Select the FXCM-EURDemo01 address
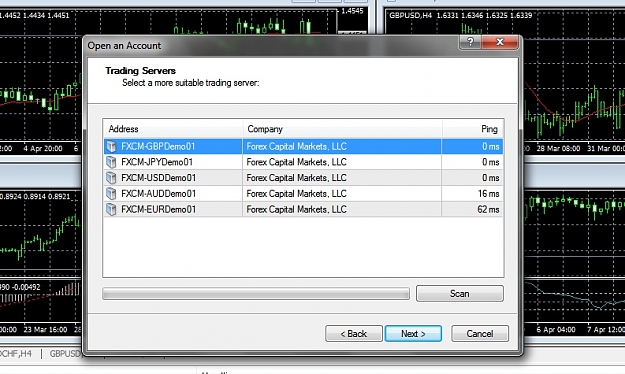This screenshot has width=625, height=374. coord(159,209)
